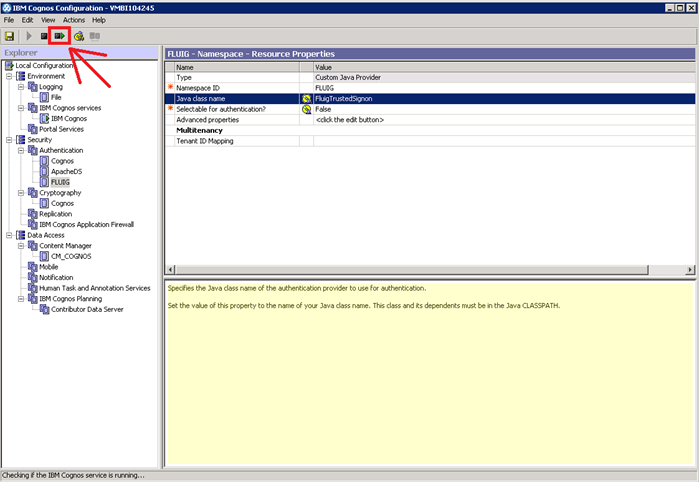The height and width of the screenshot is (482, 699).
Task: Collapse the Environment tree node
Action: 9,76
